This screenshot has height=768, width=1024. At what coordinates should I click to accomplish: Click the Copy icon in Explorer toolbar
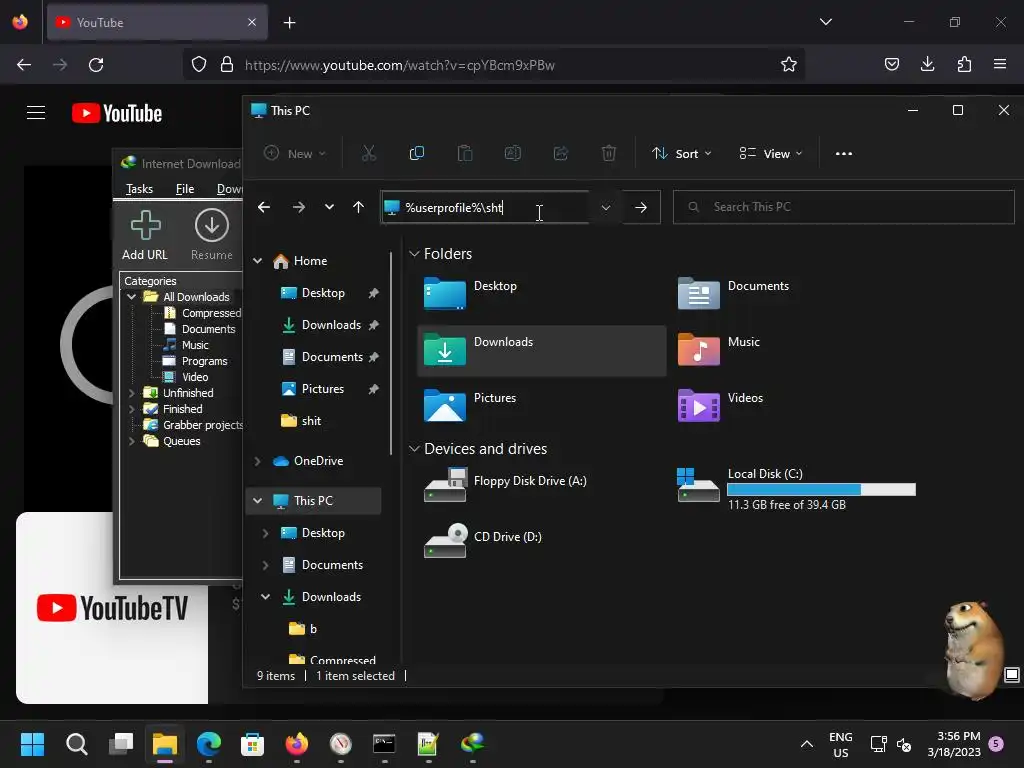tap(417, 153)
